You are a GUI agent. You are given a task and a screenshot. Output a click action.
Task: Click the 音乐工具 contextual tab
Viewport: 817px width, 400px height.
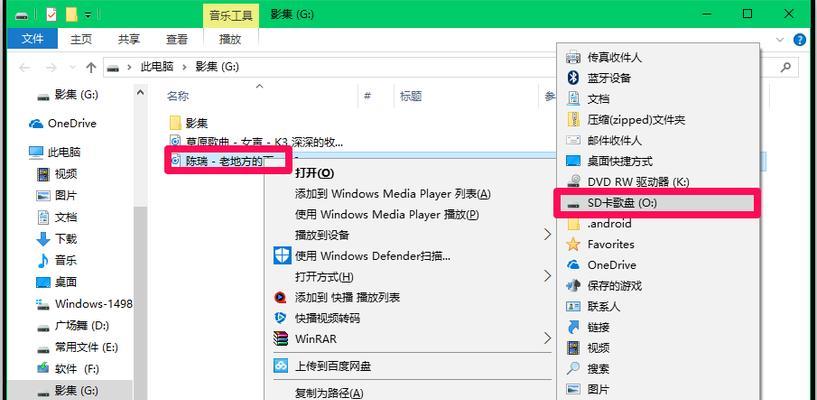point(231,15)
